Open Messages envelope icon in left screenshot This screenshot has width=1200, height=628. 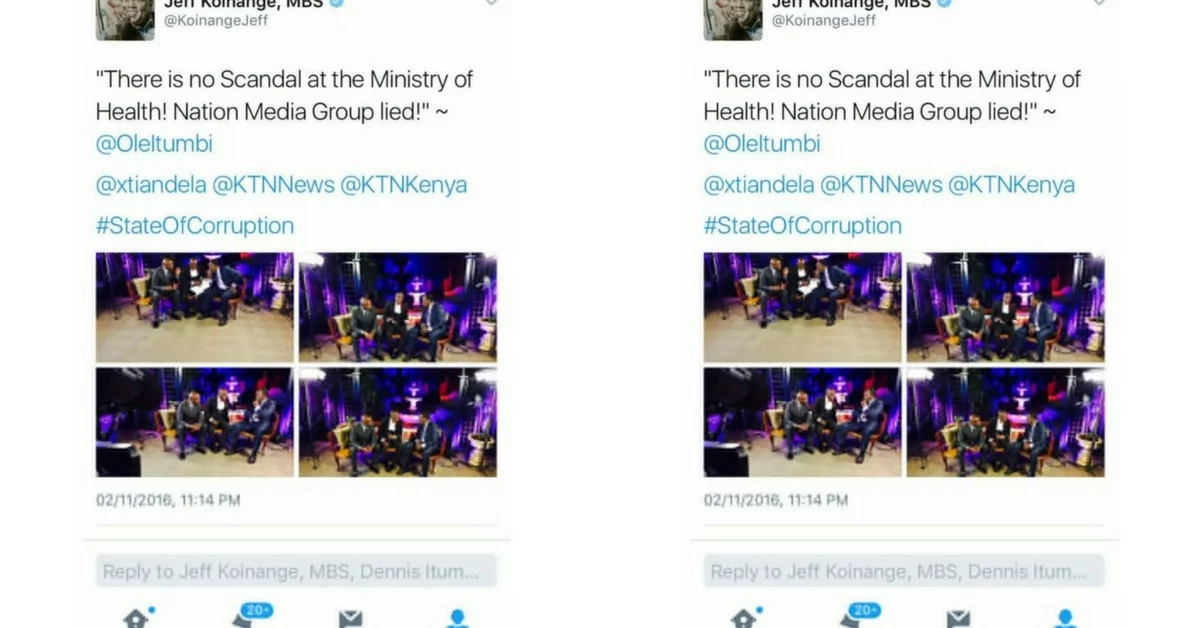(350, 619)
